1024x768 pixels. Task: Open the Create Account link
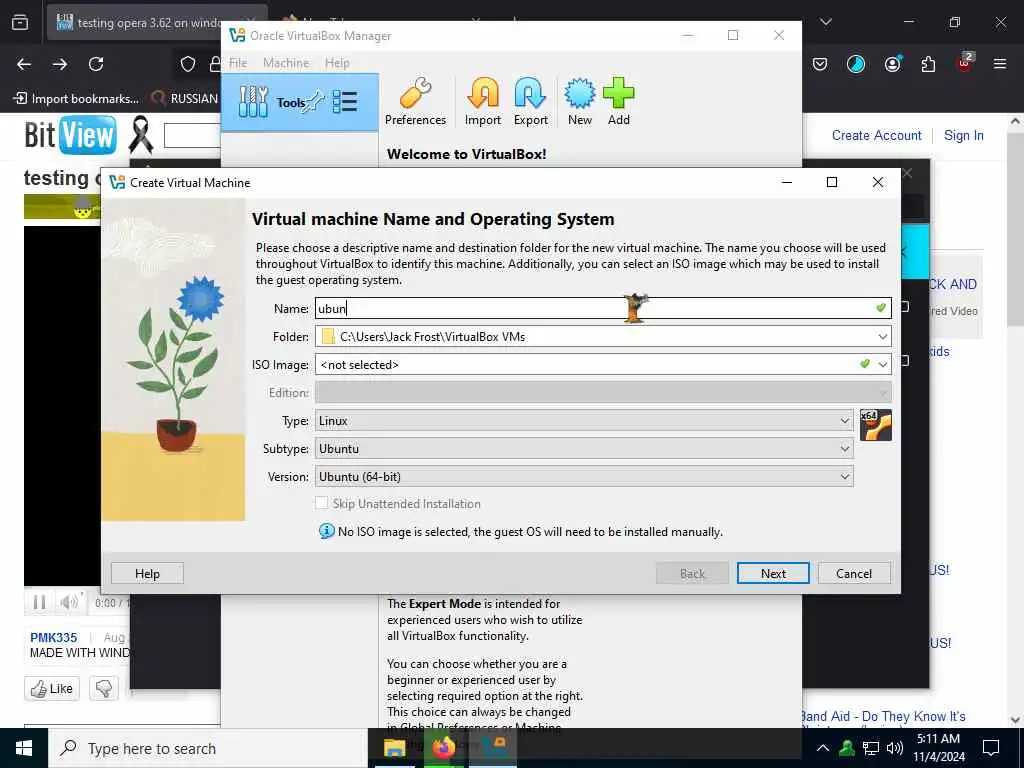[876, 135]
